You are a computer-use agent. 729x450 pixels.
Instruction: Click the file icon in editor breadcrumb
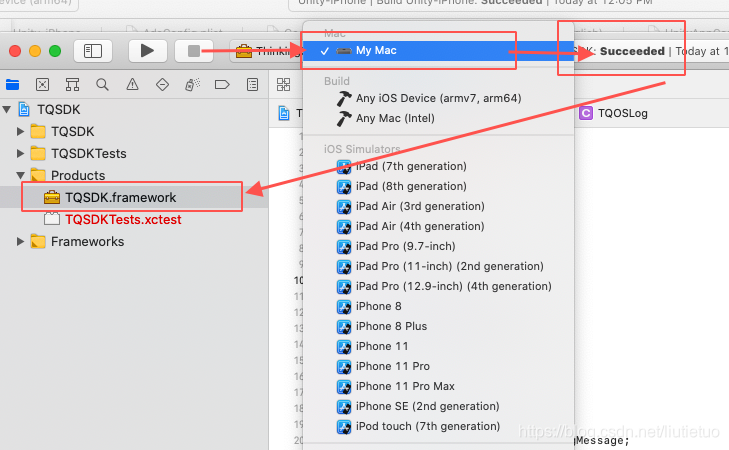(284, 113)
